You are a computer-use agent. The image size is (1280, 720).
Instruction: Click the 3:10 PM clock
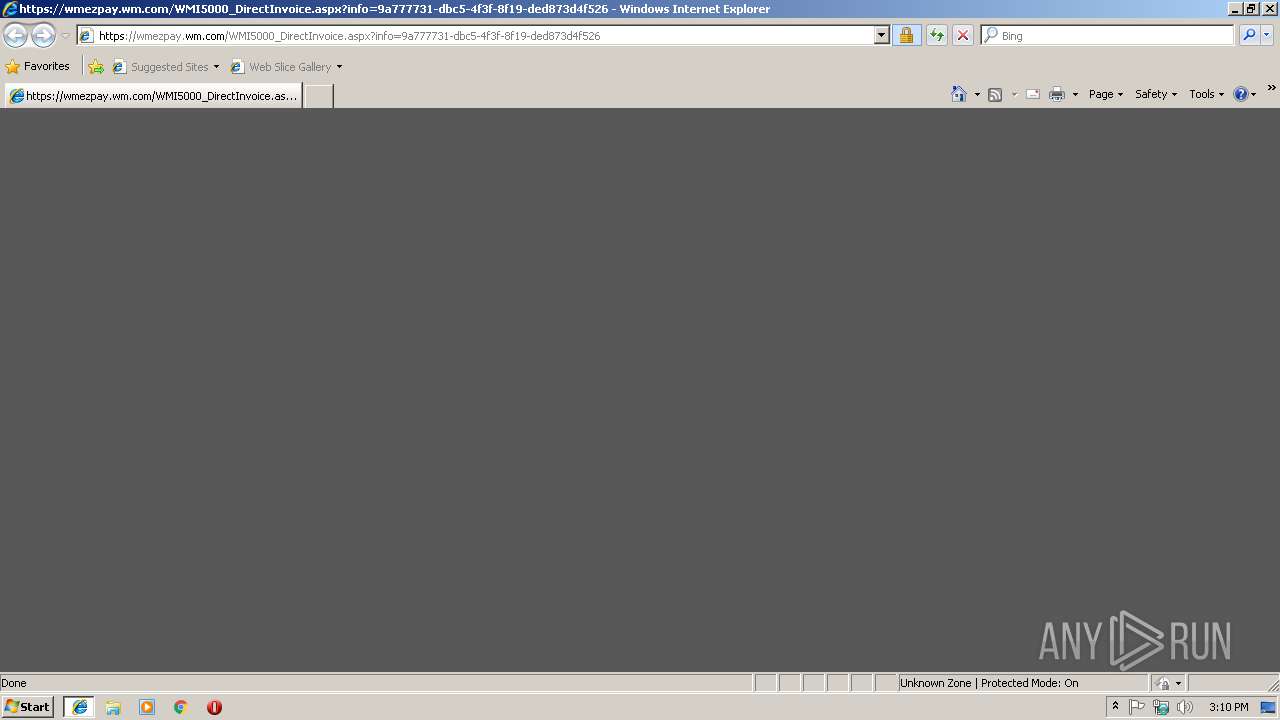(x=1228, y=707)
